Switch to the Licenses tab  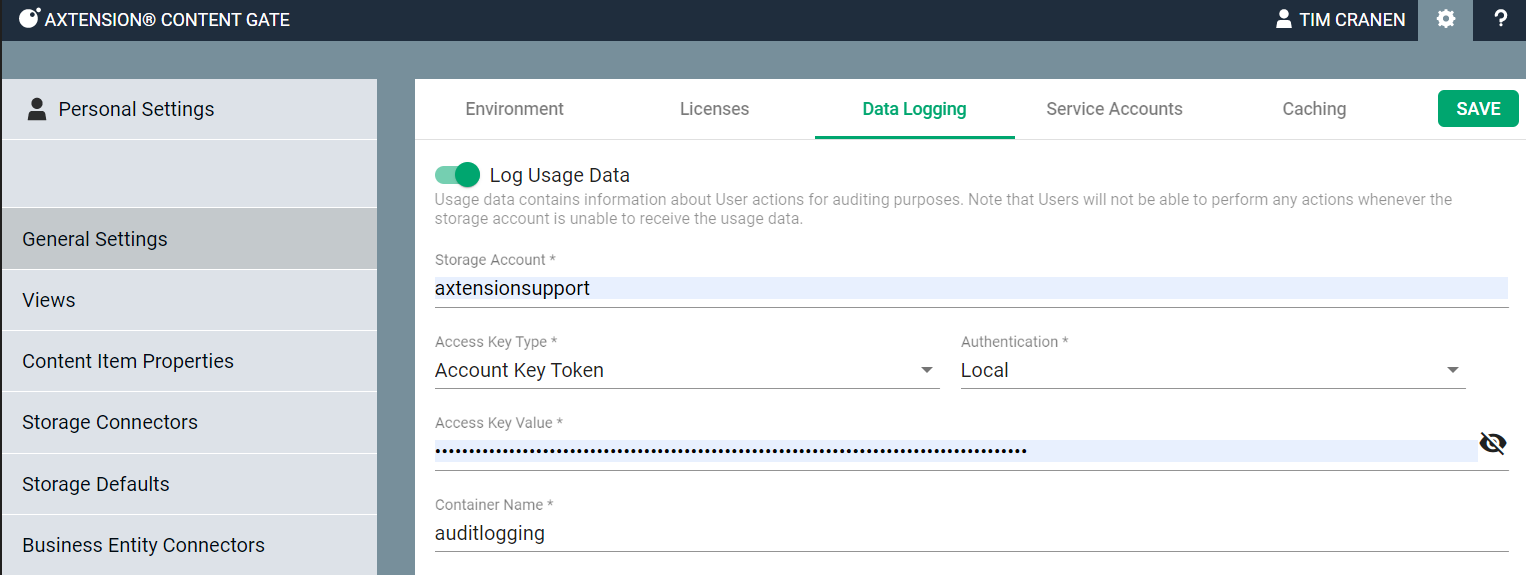(x=714, y=109)
